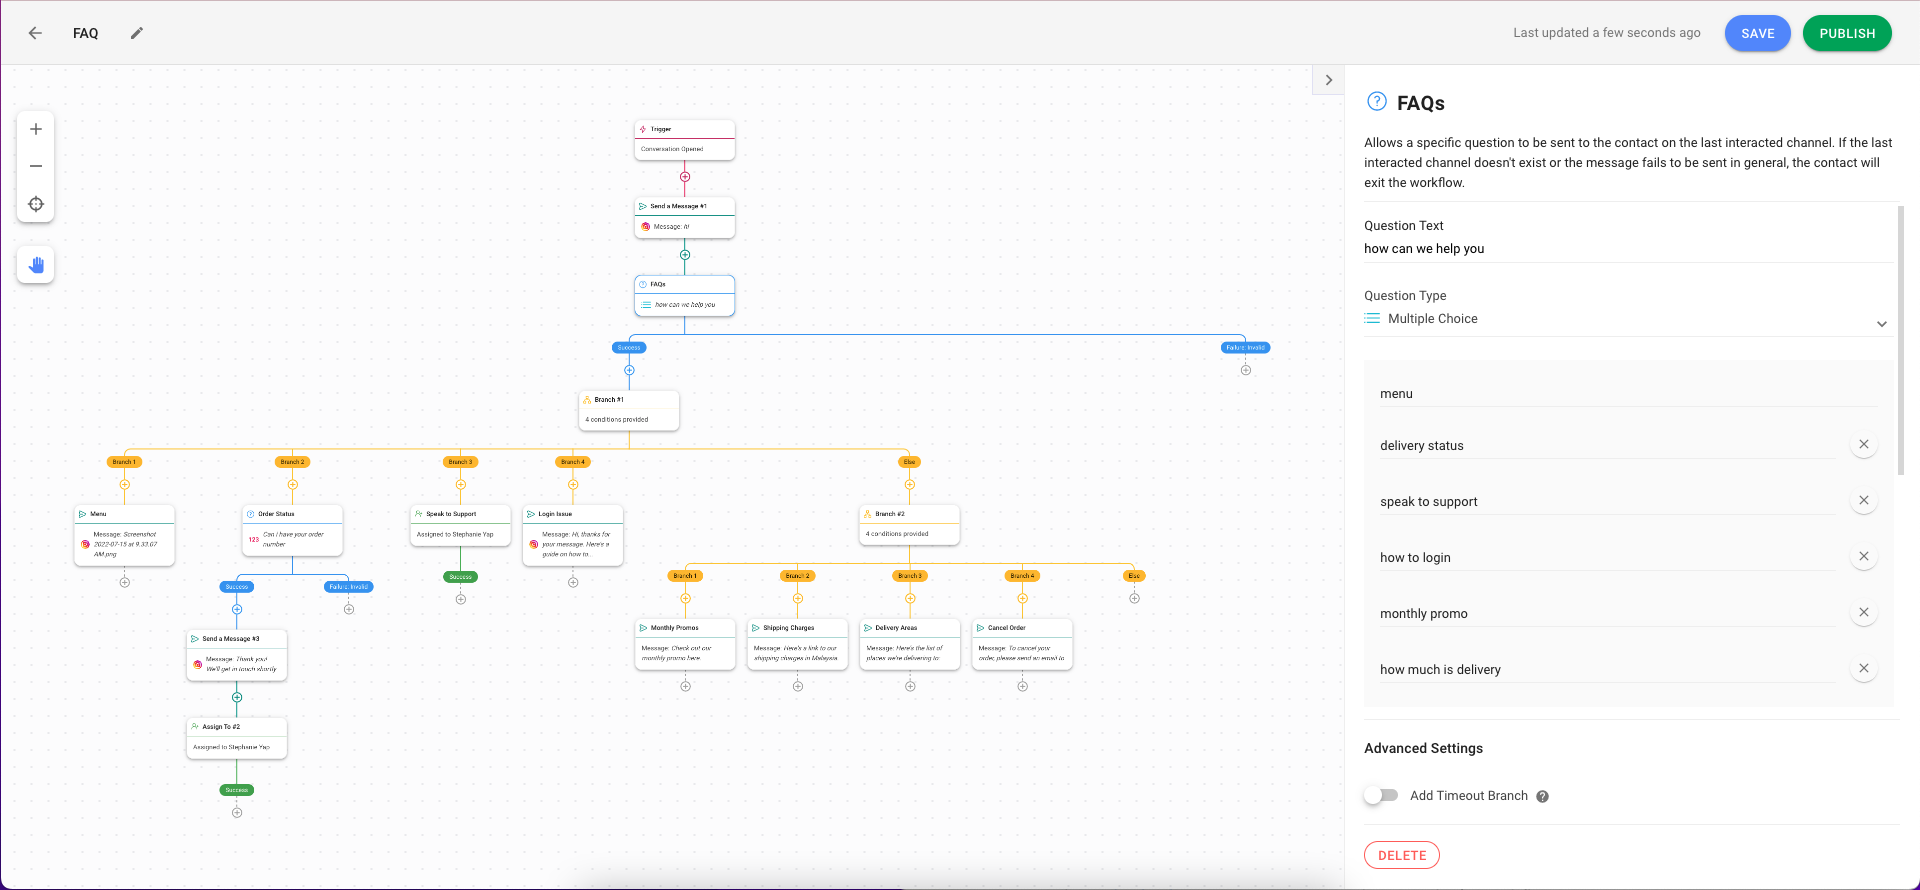Add step below Cancel Order node
The height and width of the screenshot is (890, 1920).
click(x=1022, y=686)
